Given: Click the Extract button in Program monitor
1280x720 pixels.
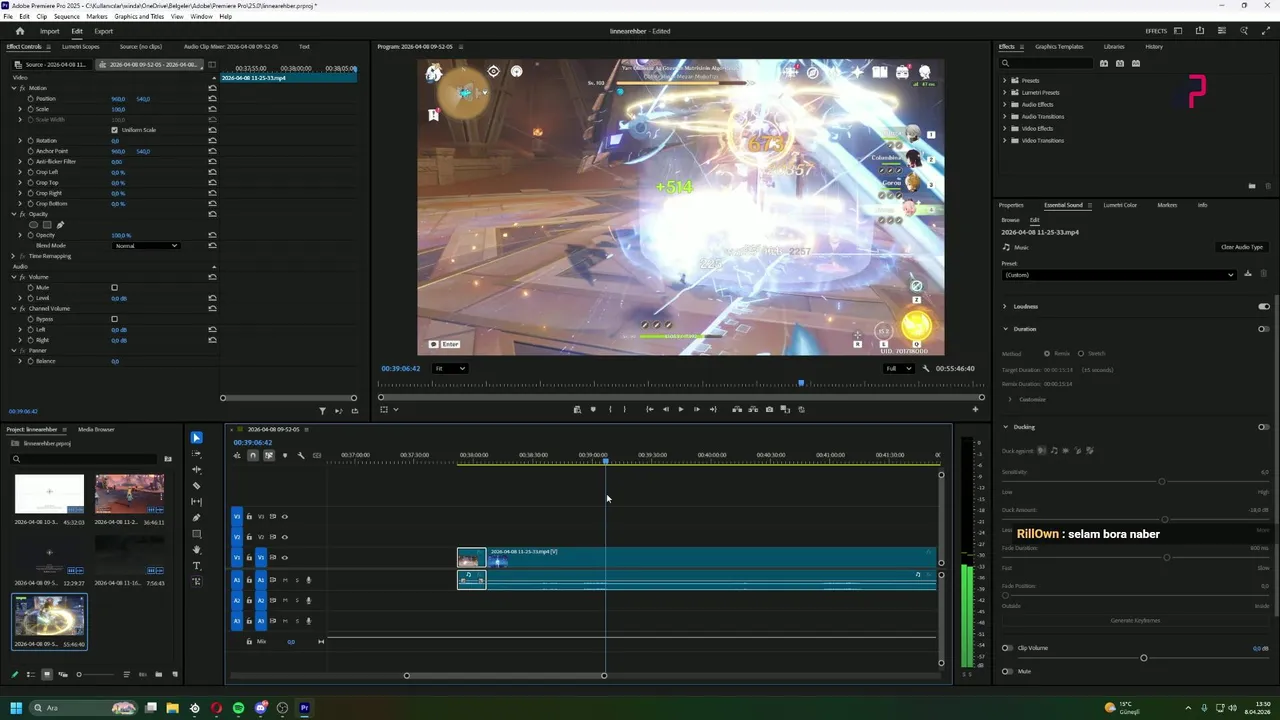Looking at the screenshot, I should tap(753, 409).
